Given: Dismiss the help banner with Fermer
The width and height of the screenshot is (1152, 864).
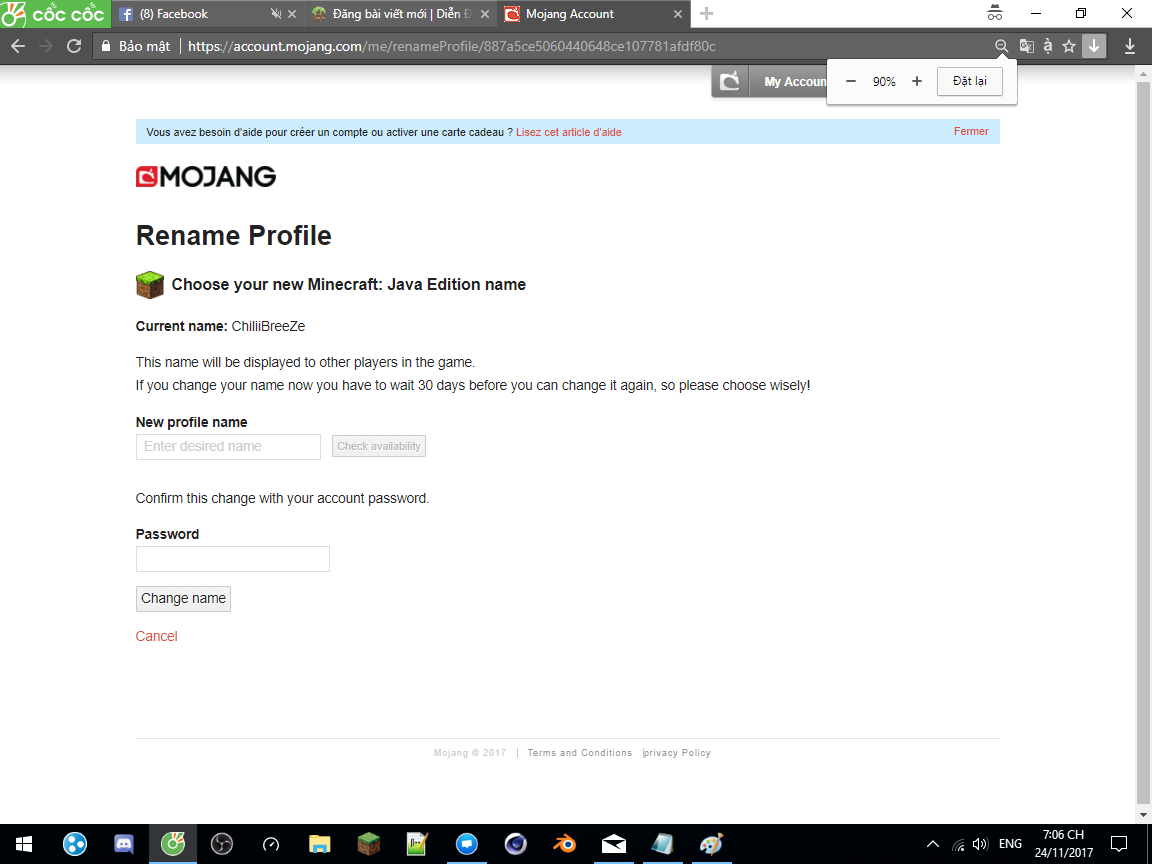Looking at the screenshot, I should [971, 132].
